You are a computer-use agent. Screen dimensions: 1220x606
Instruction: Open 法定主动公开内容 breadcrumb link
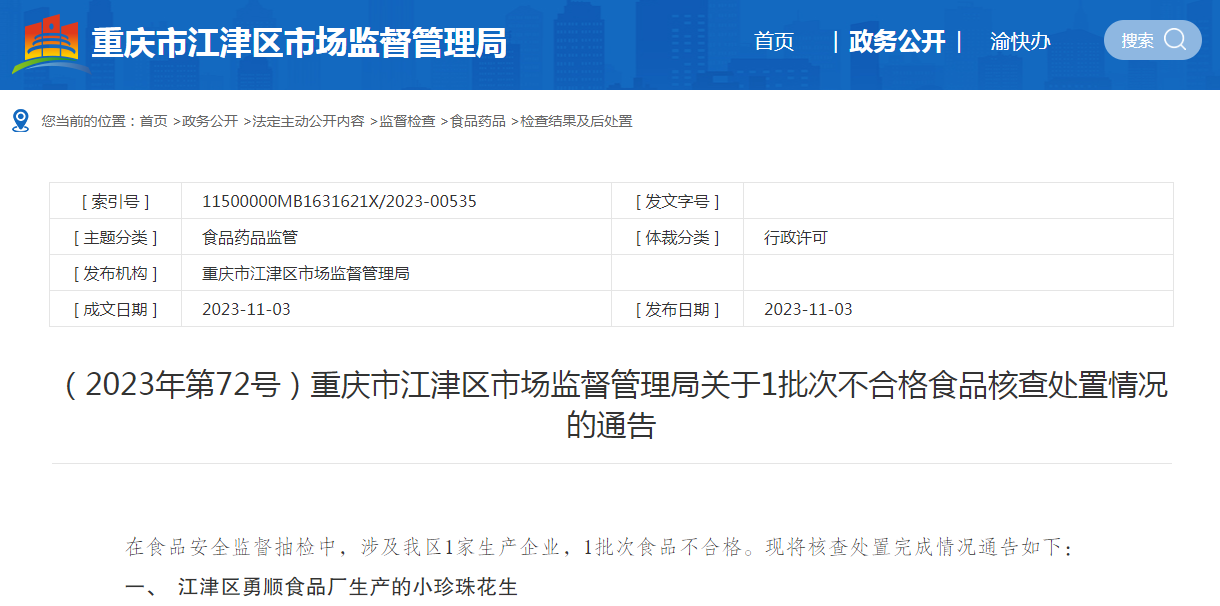click(308, 121)
